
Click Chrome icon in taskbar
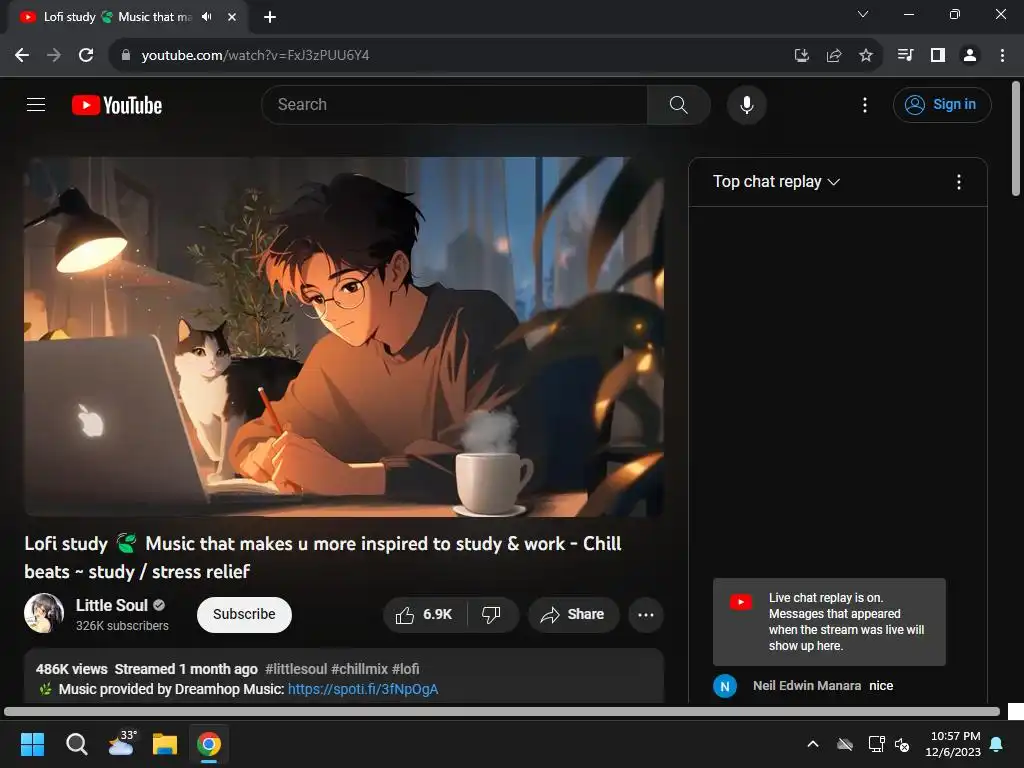click(209, 744)
